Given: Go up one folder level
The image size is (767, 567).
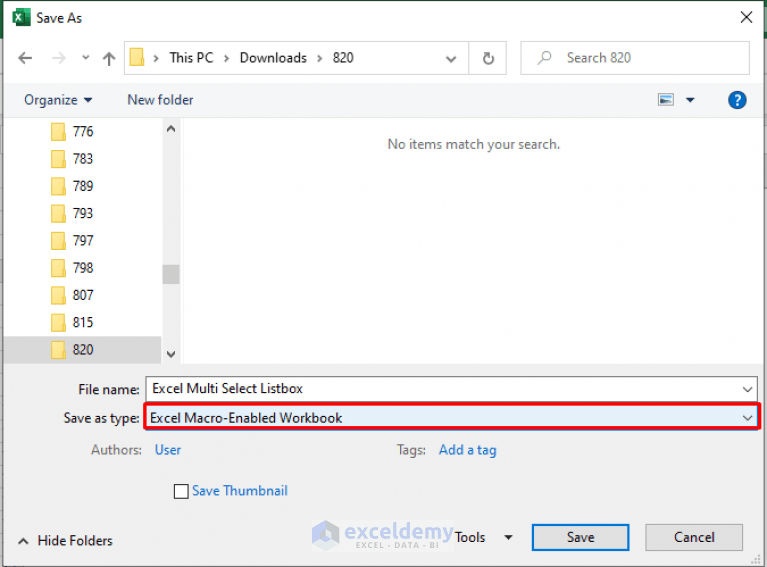Looking at the screenshot, I should 109,59.
